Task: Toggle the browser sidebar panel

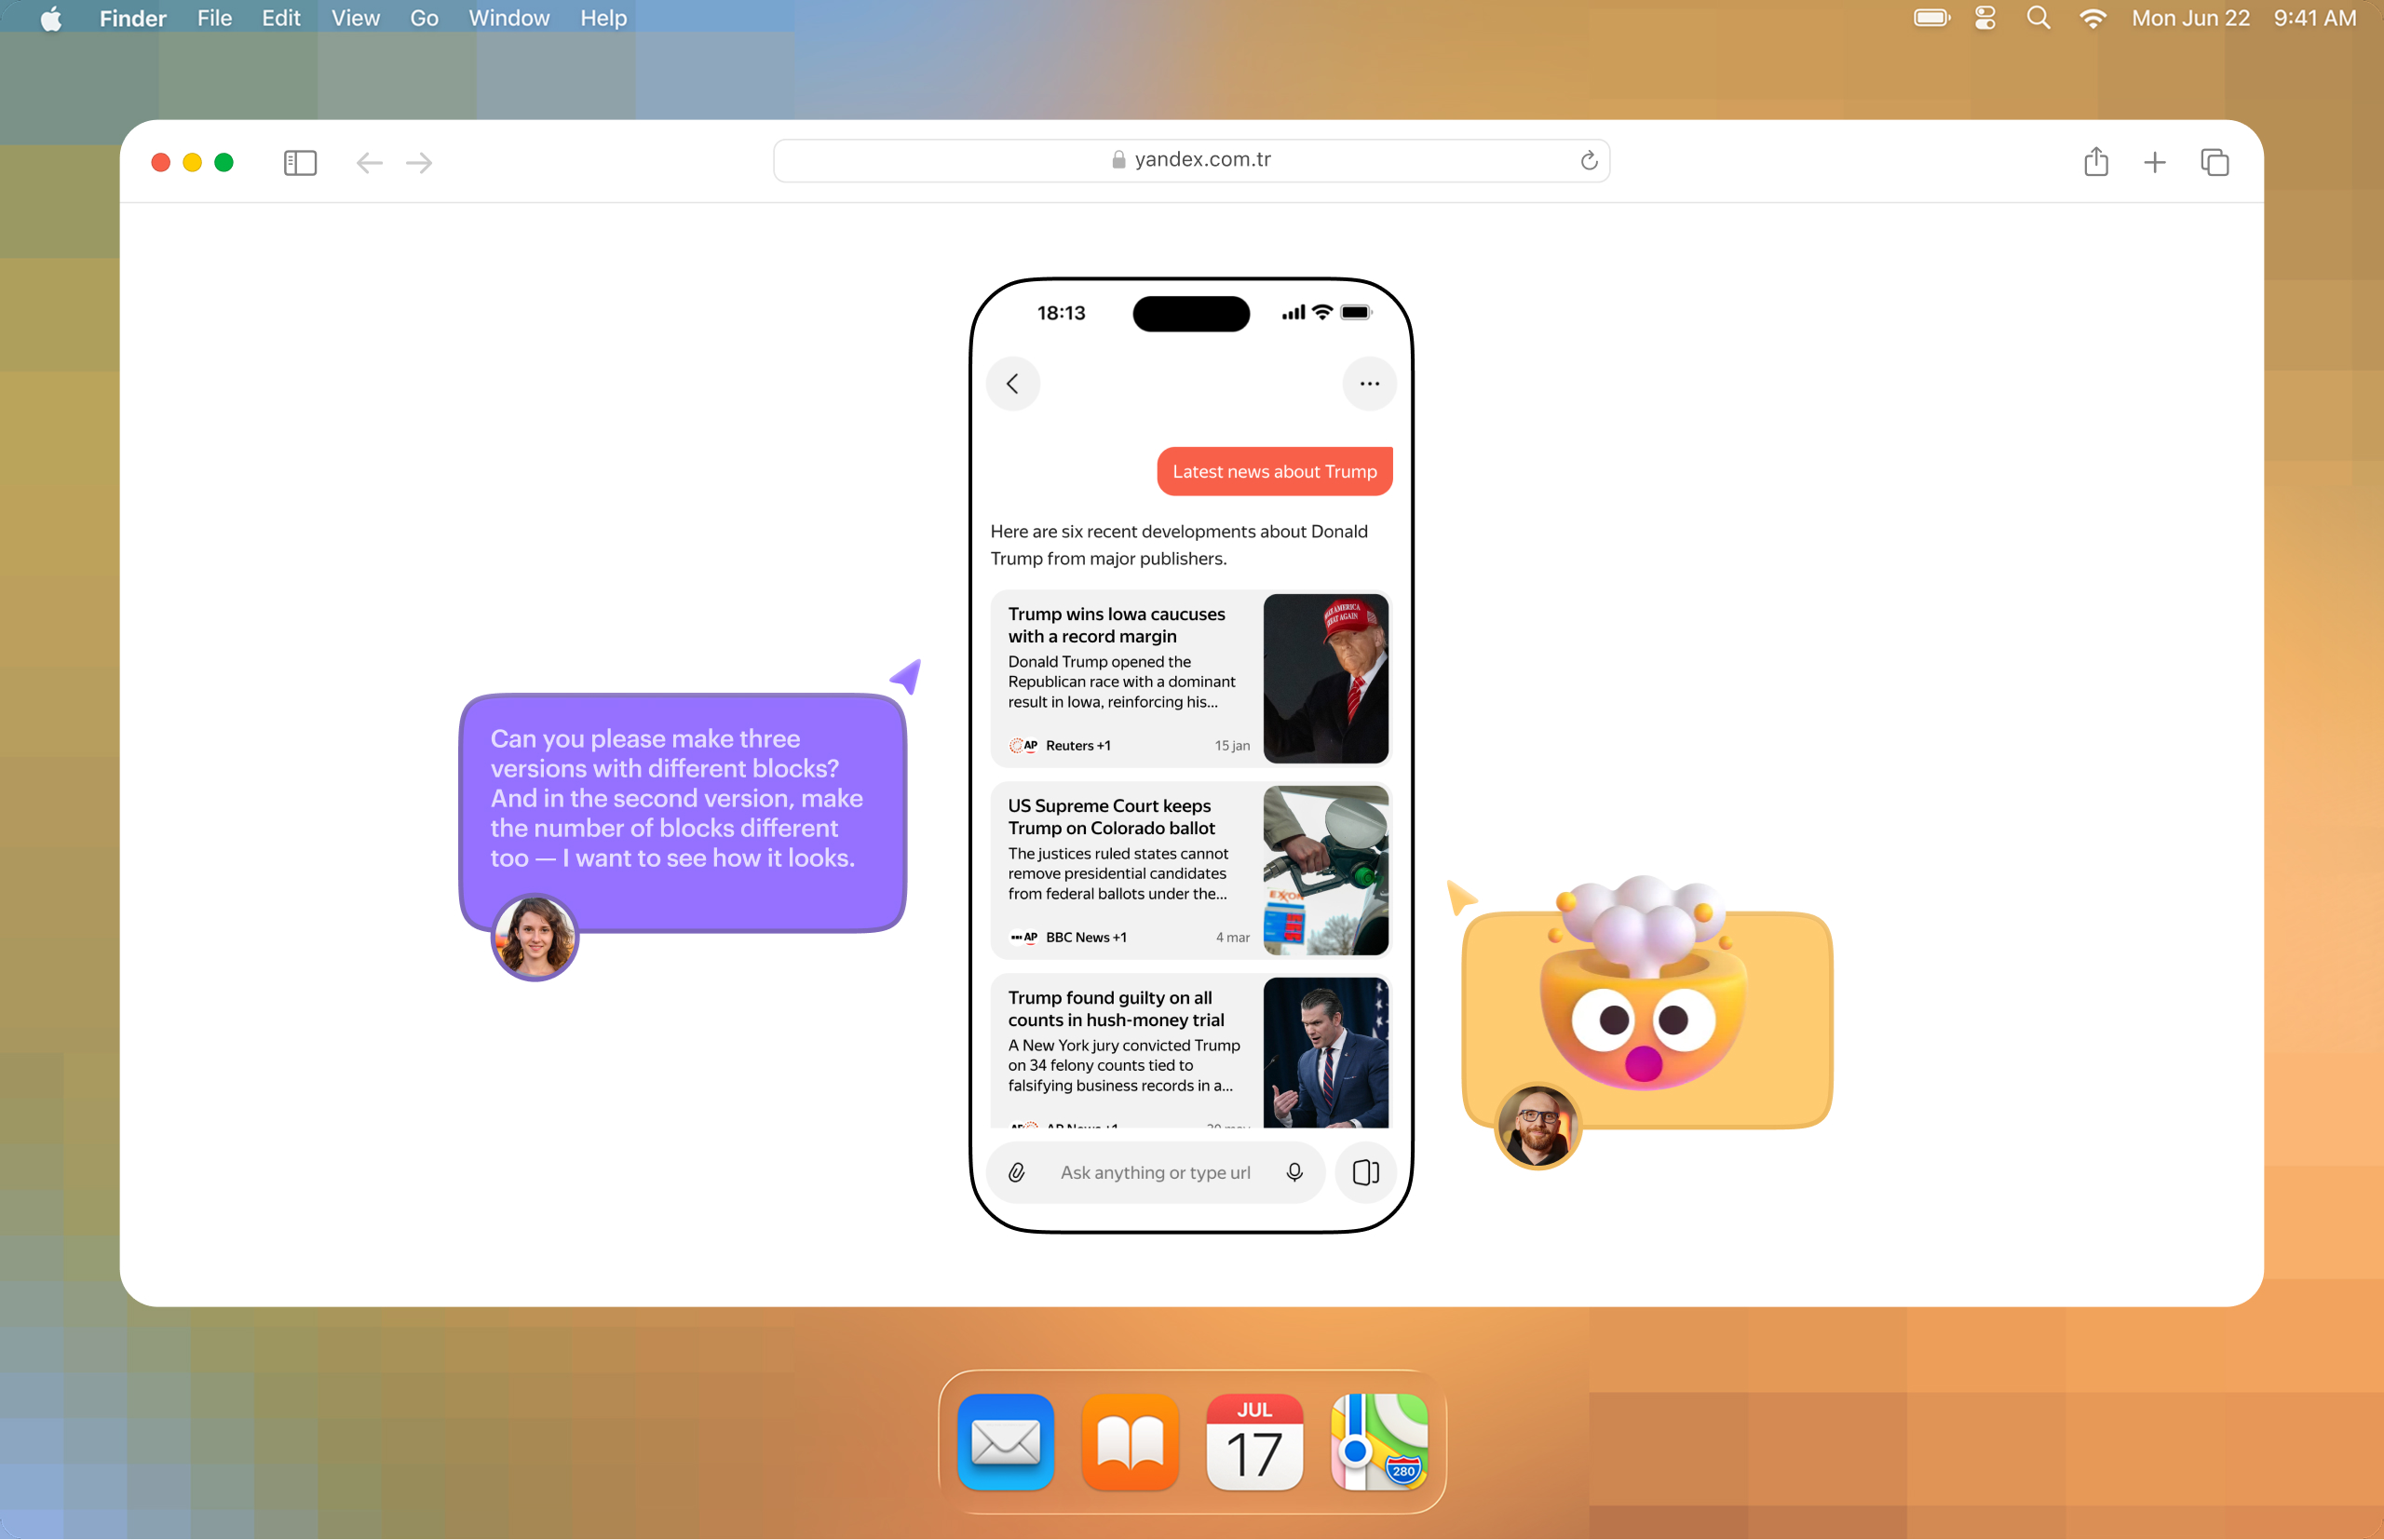Action: (x=300, y=162)
